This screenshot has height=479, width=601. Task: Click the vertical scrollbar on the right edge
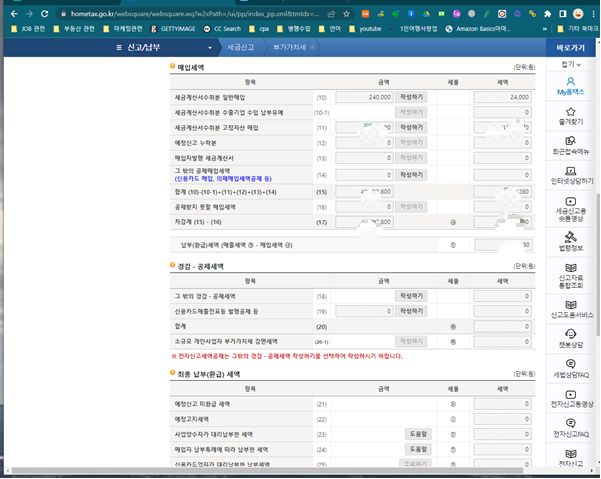click(x=598, y=264)
